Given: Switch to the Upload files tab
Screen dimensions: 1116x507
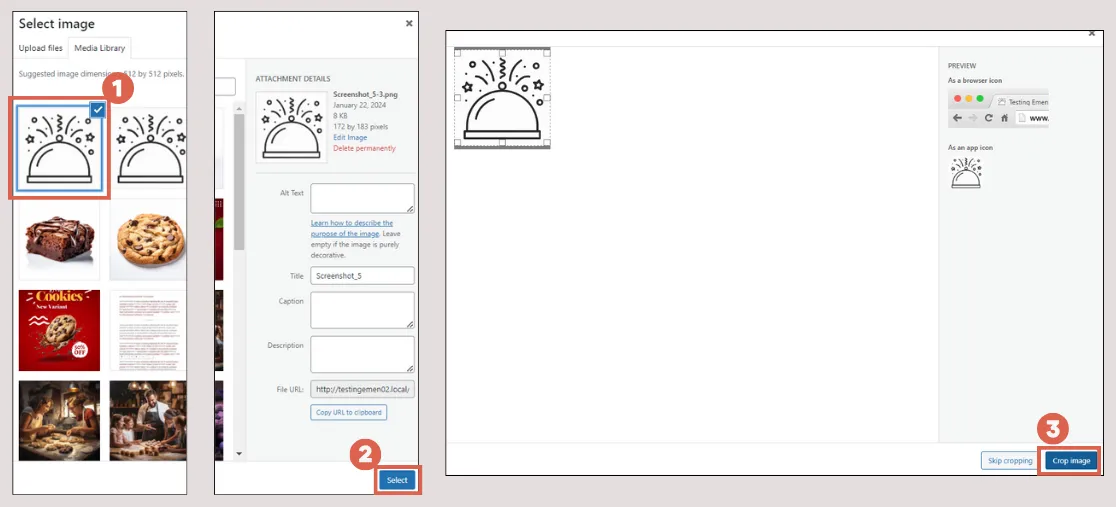Looking at the screenshot, I should 41,48.
